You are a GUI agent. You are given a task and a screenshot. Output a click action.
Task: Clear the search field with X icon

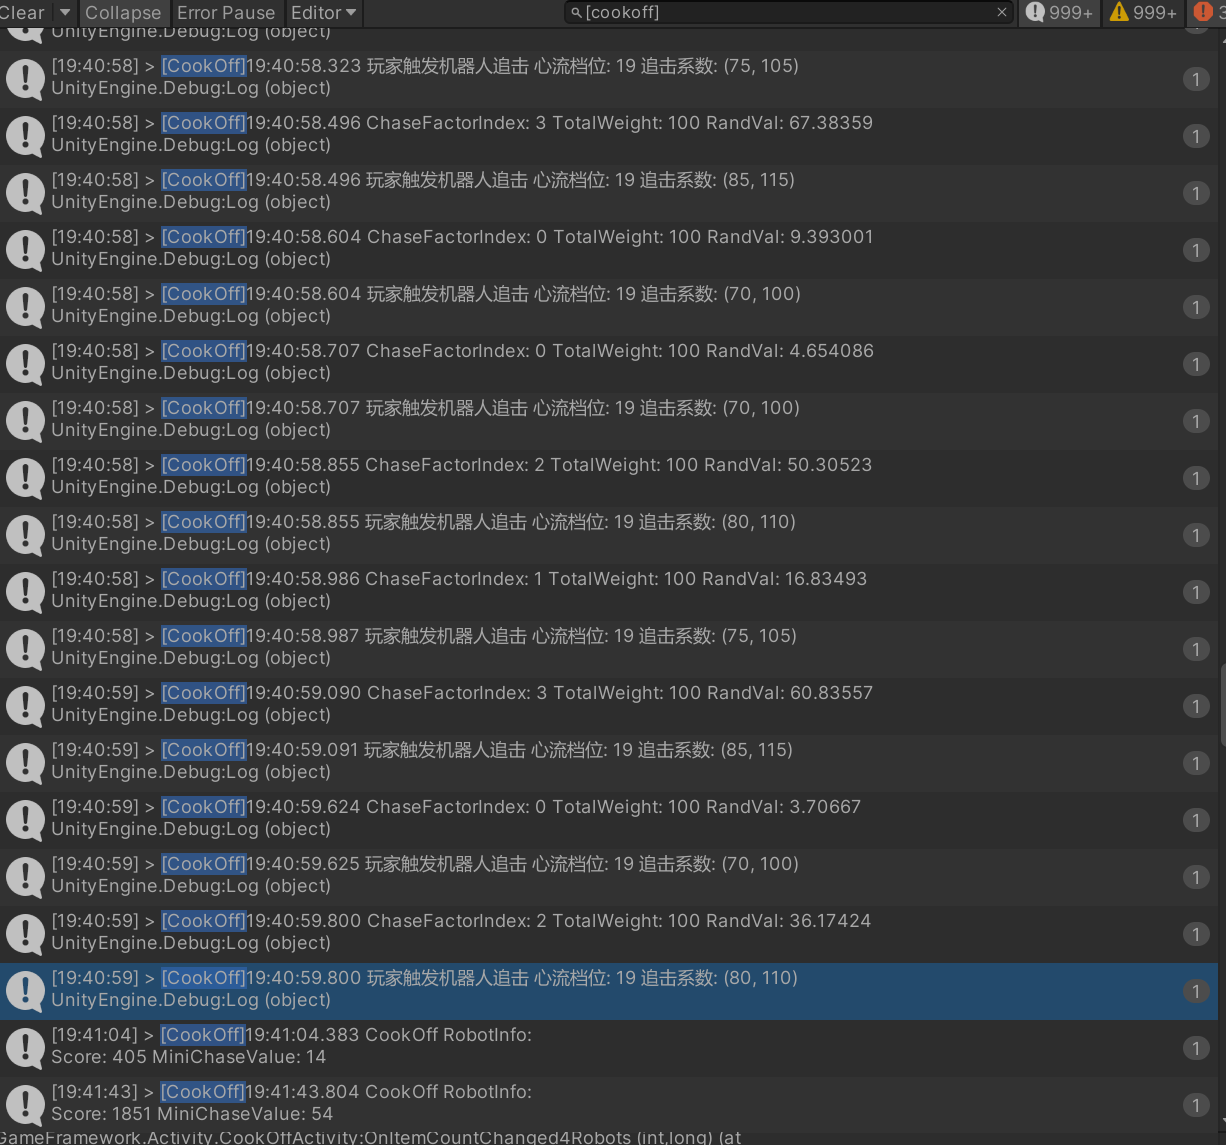1002,12
